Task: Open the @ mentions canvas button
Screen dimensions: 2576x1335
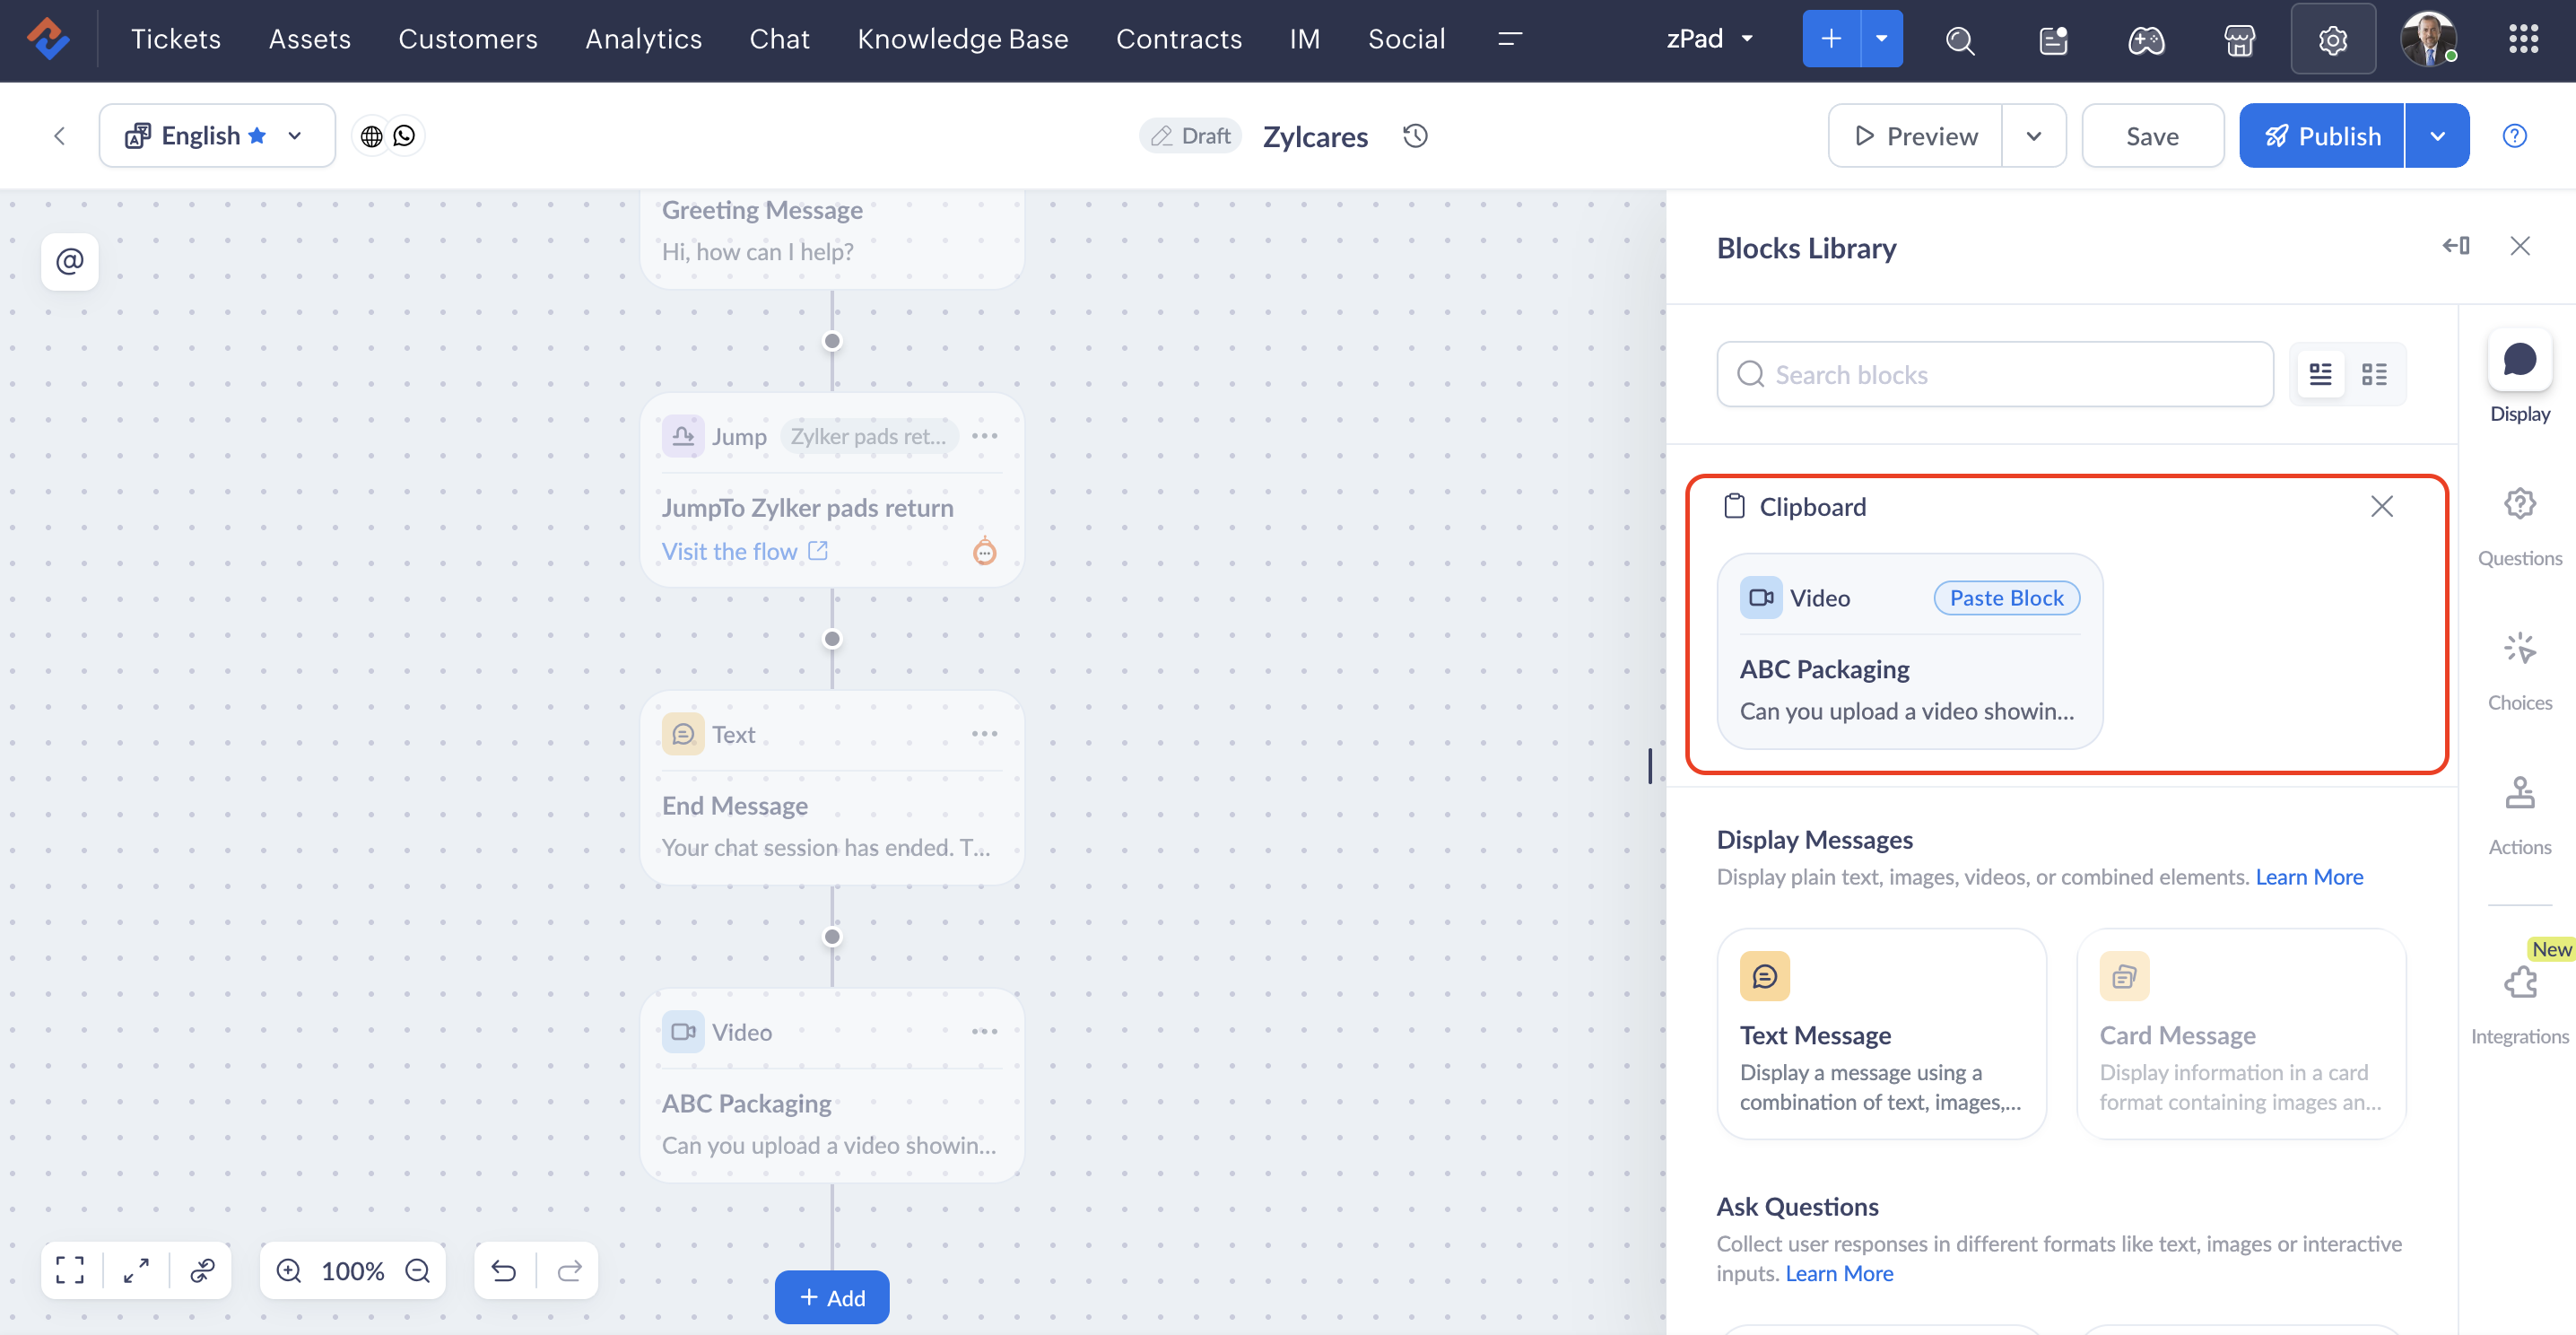Action: [x=69, y=262]
